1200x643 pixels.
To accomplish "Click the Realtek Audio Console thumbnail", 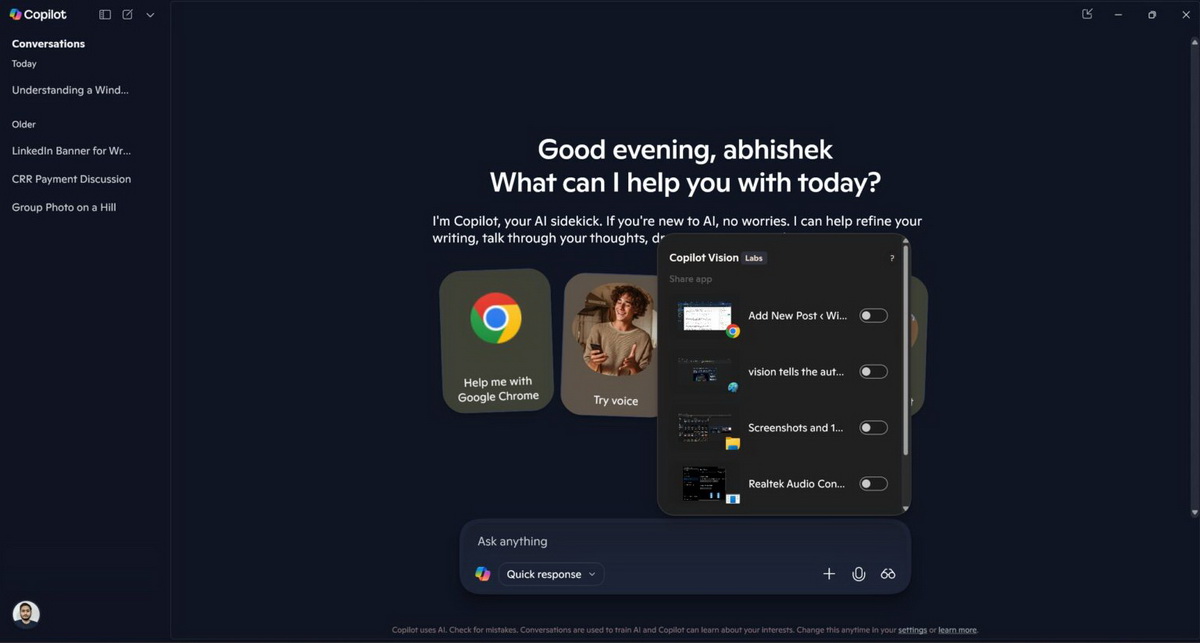I will pyautogui.click(x=706, y=485).
